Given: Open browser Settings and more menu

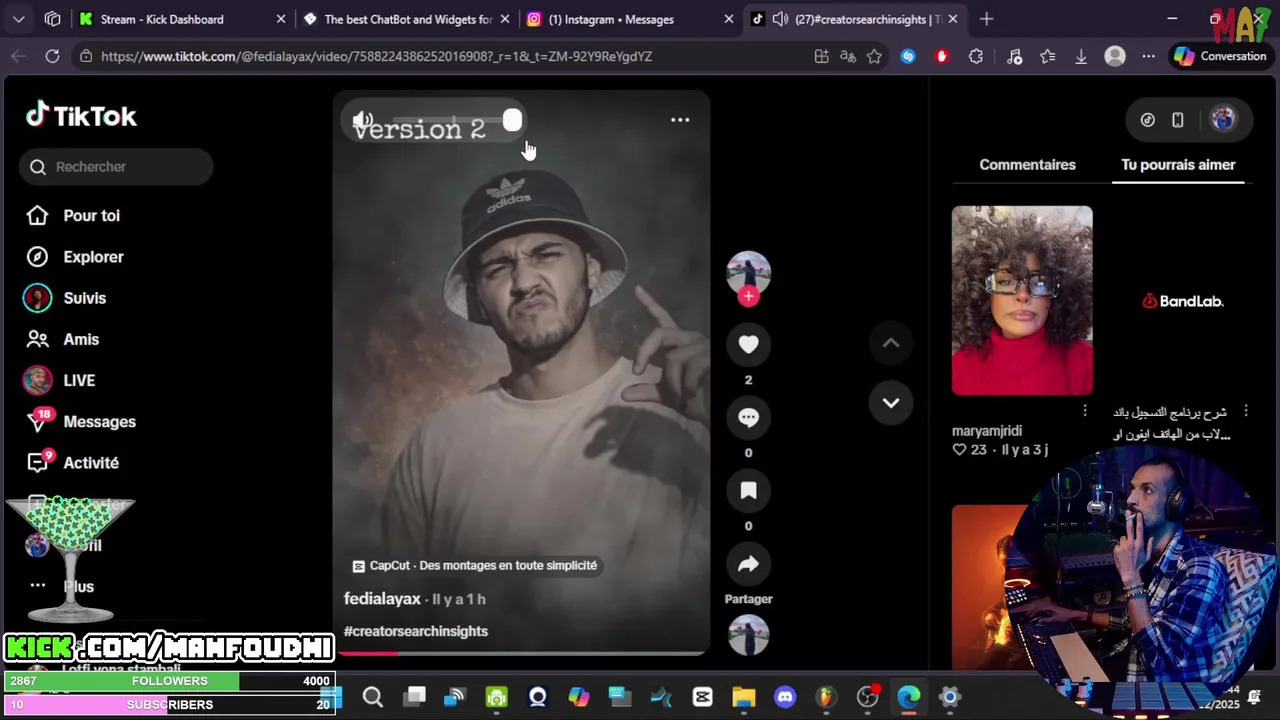Looking at the screenshot, I should coord(1149,57).
